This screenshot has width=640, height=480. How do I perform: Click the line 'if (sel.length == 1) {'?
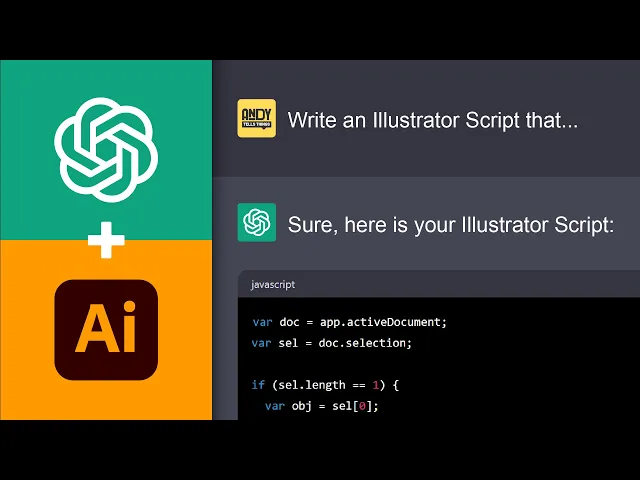[325, 385]
